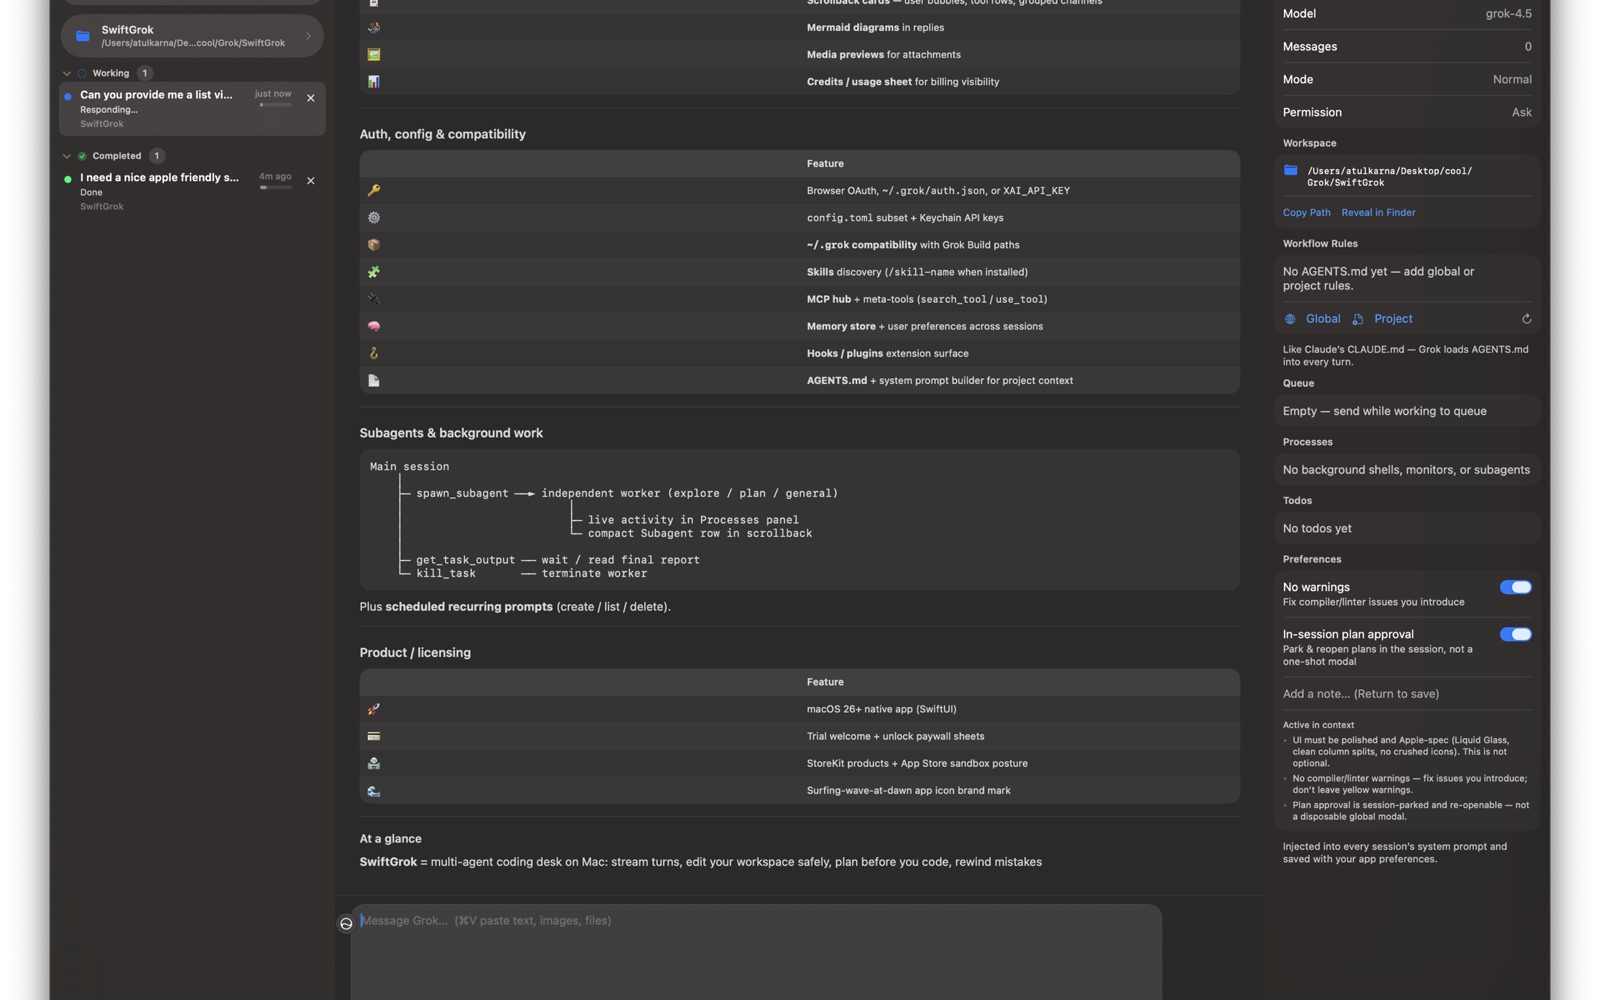Click the Messages count value 0
Screen dimensions: 1600x1000
click(1527, 46)
